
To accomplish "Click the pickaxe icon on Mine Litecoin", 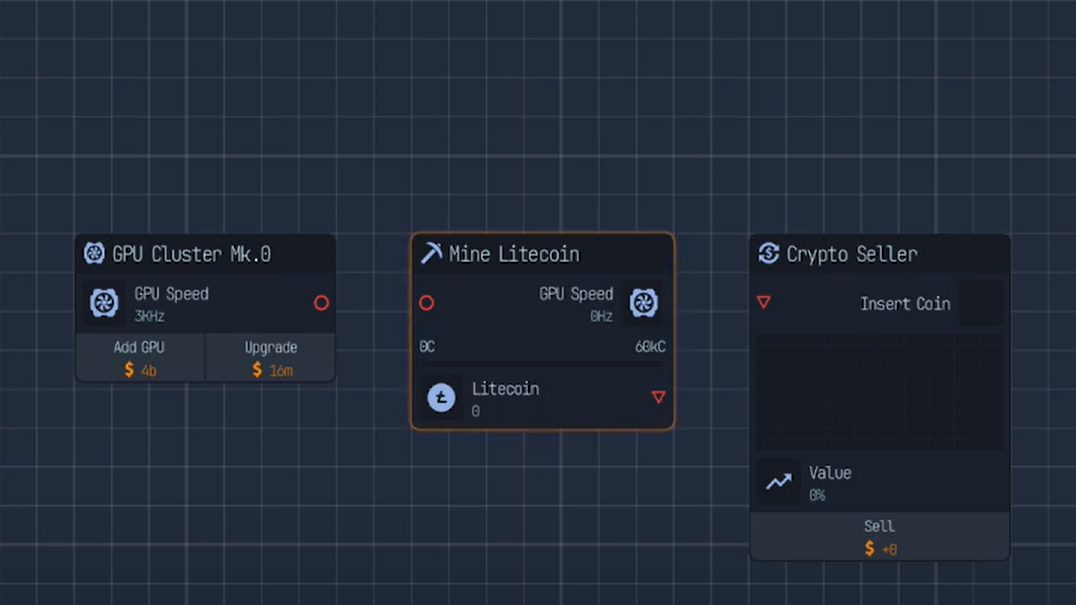I will (431, 253).
